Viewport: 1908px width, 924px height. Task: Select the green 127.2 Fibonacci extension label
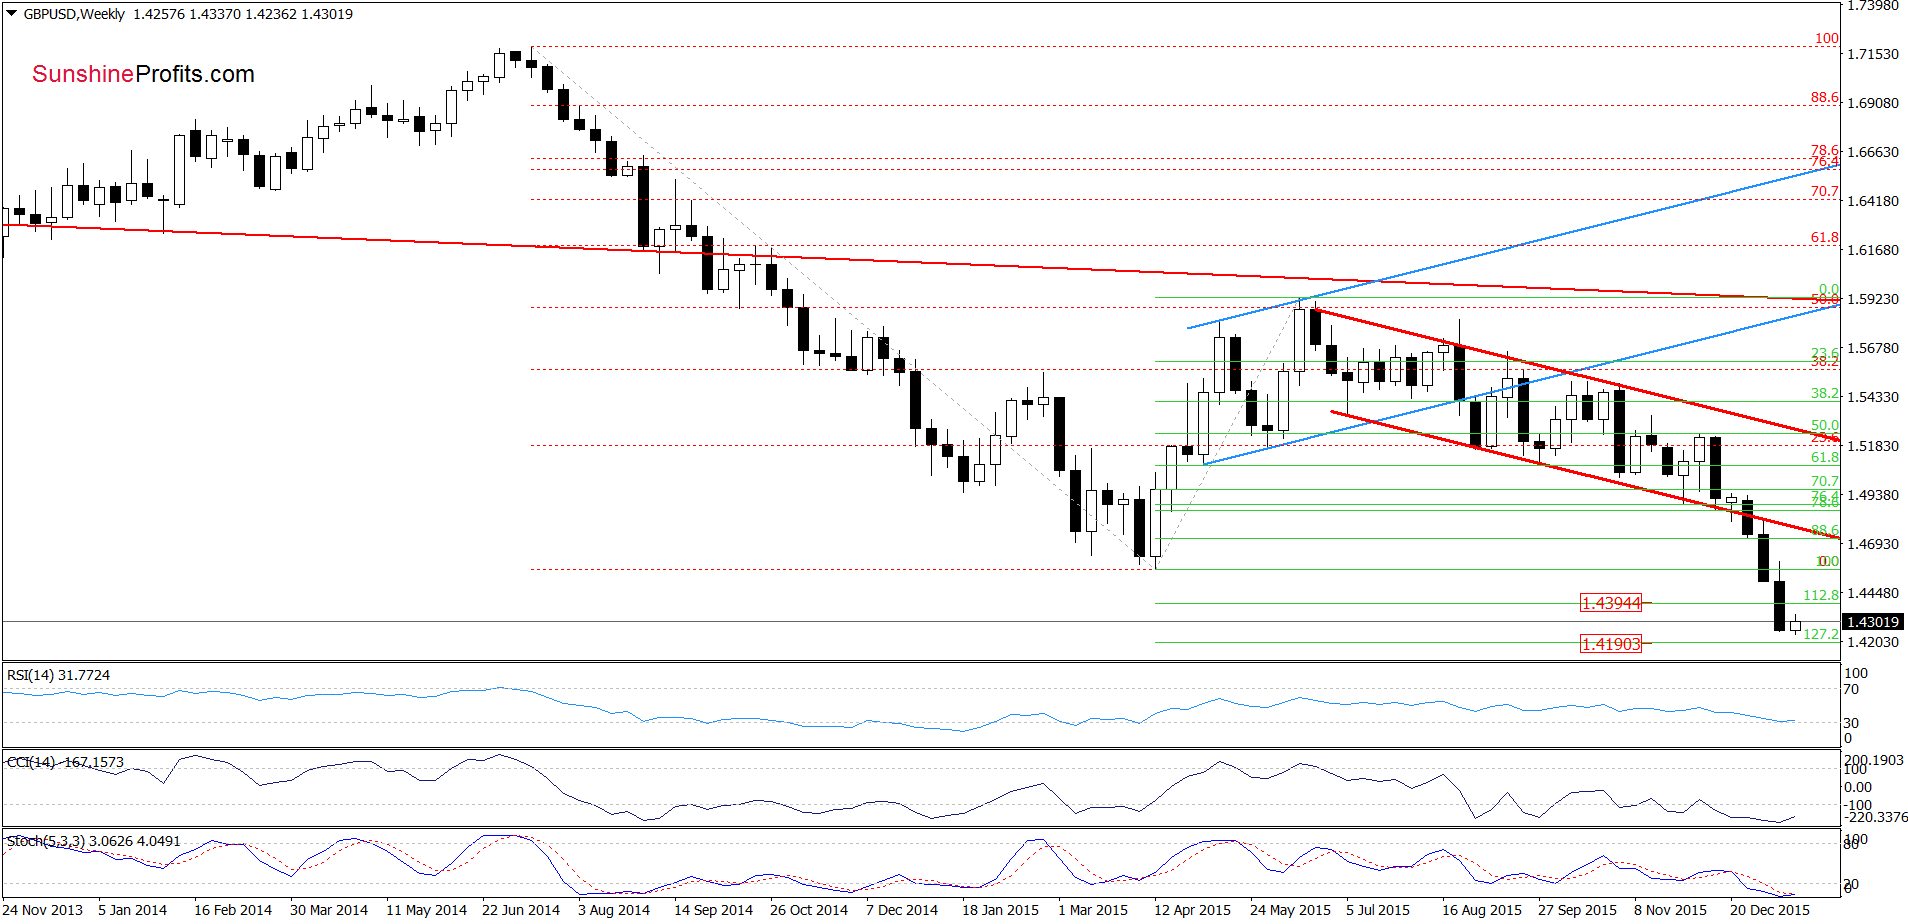(1821, 634)
